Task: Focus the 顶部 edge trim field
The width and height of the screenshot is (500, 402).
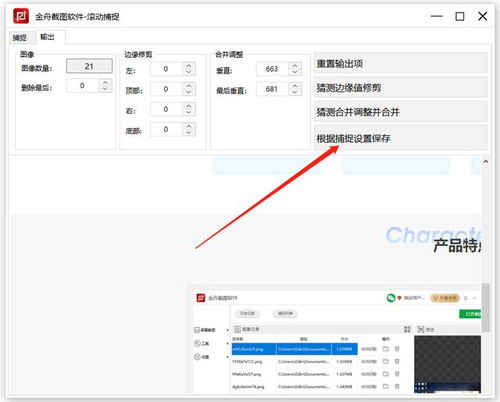Action: point(166,89)
